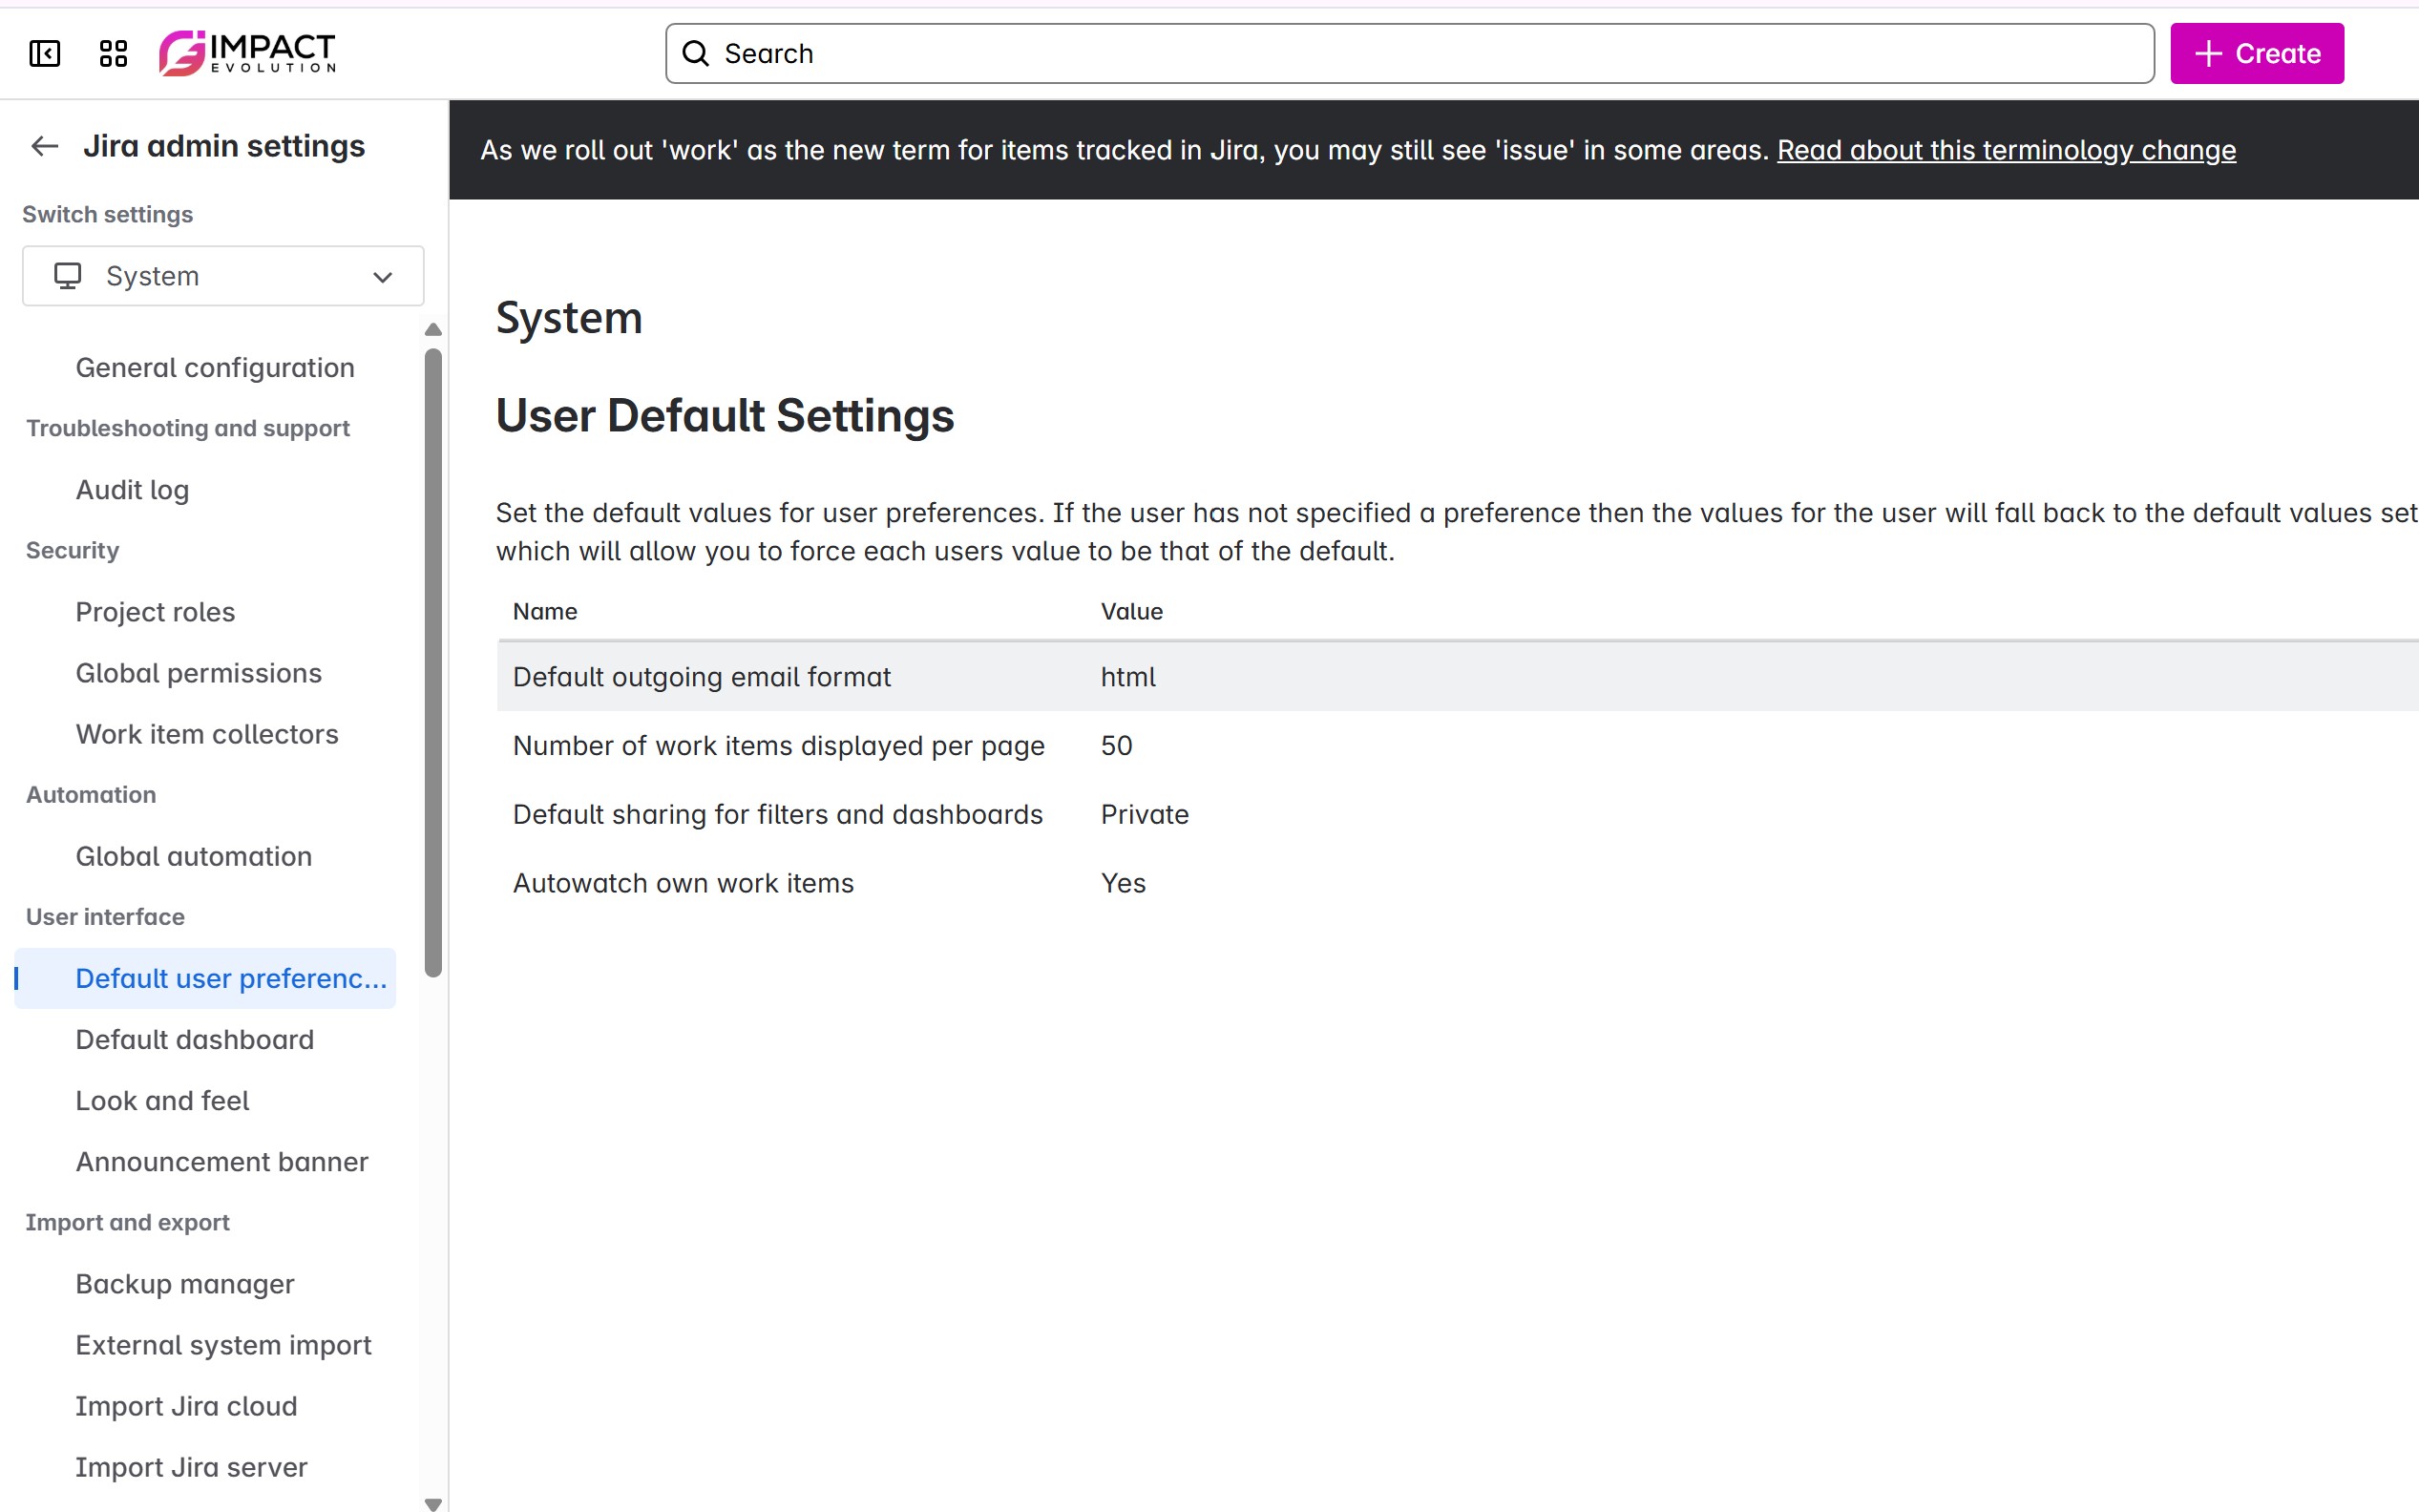
Task: Open Audit log in the sidebar
Action: 132,490
